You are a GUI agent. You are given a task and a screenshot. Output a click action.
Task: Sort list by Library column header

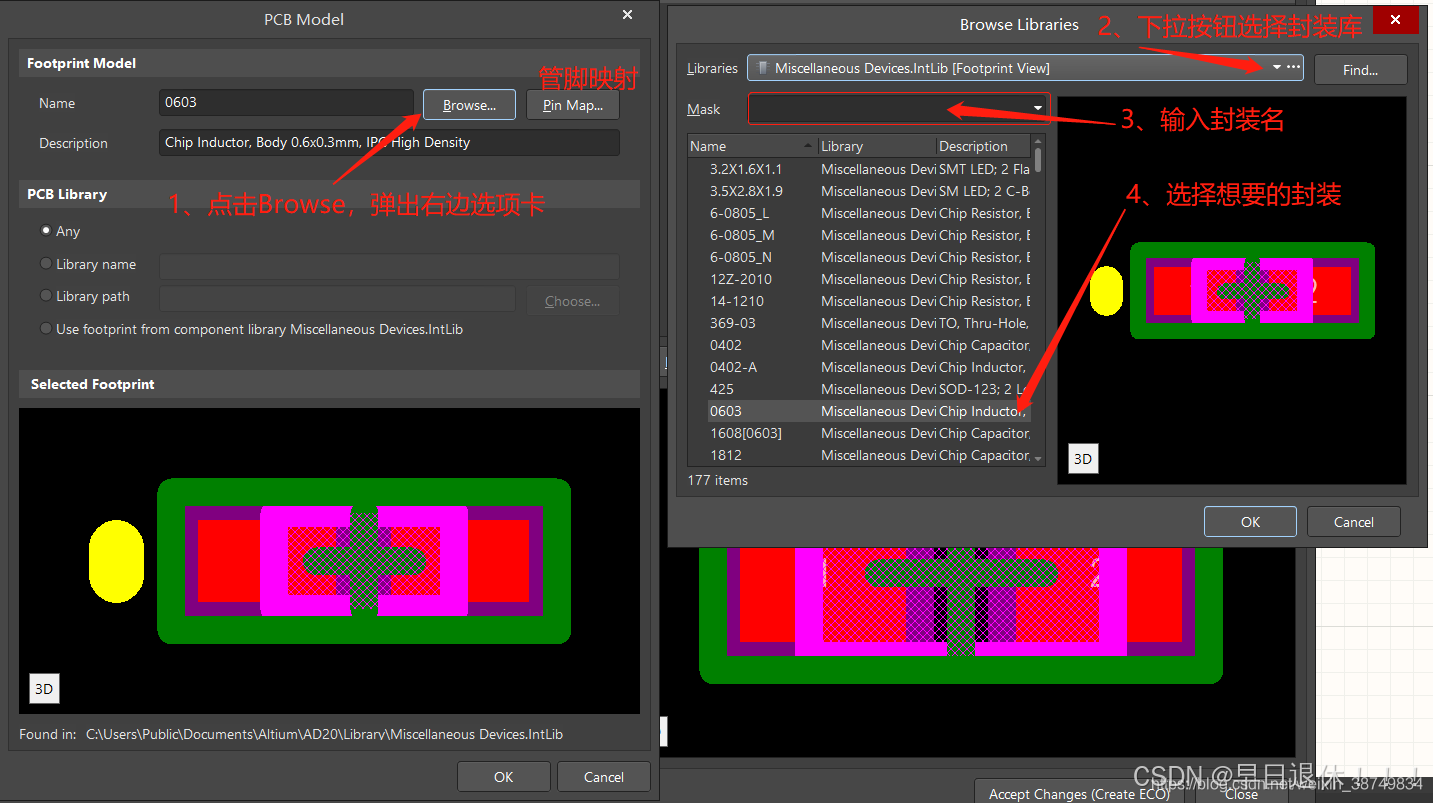877,146
